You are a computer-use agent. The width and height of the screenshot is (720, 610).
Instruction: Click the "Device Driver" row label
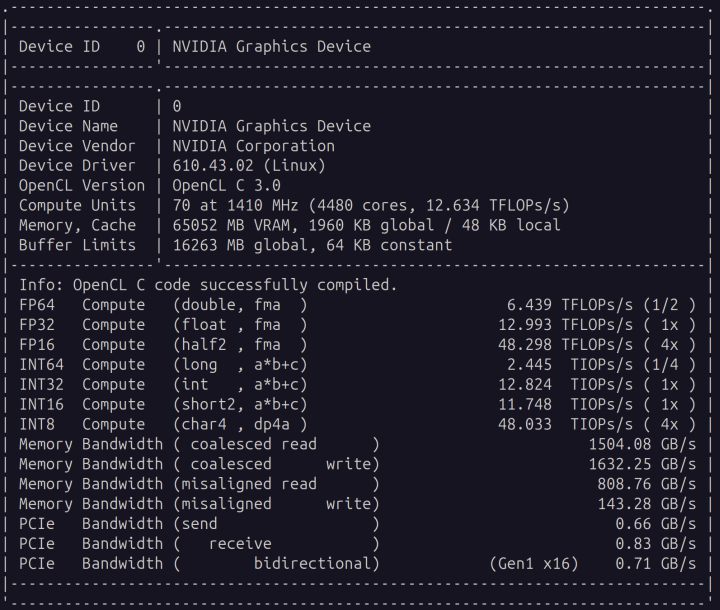77,165
